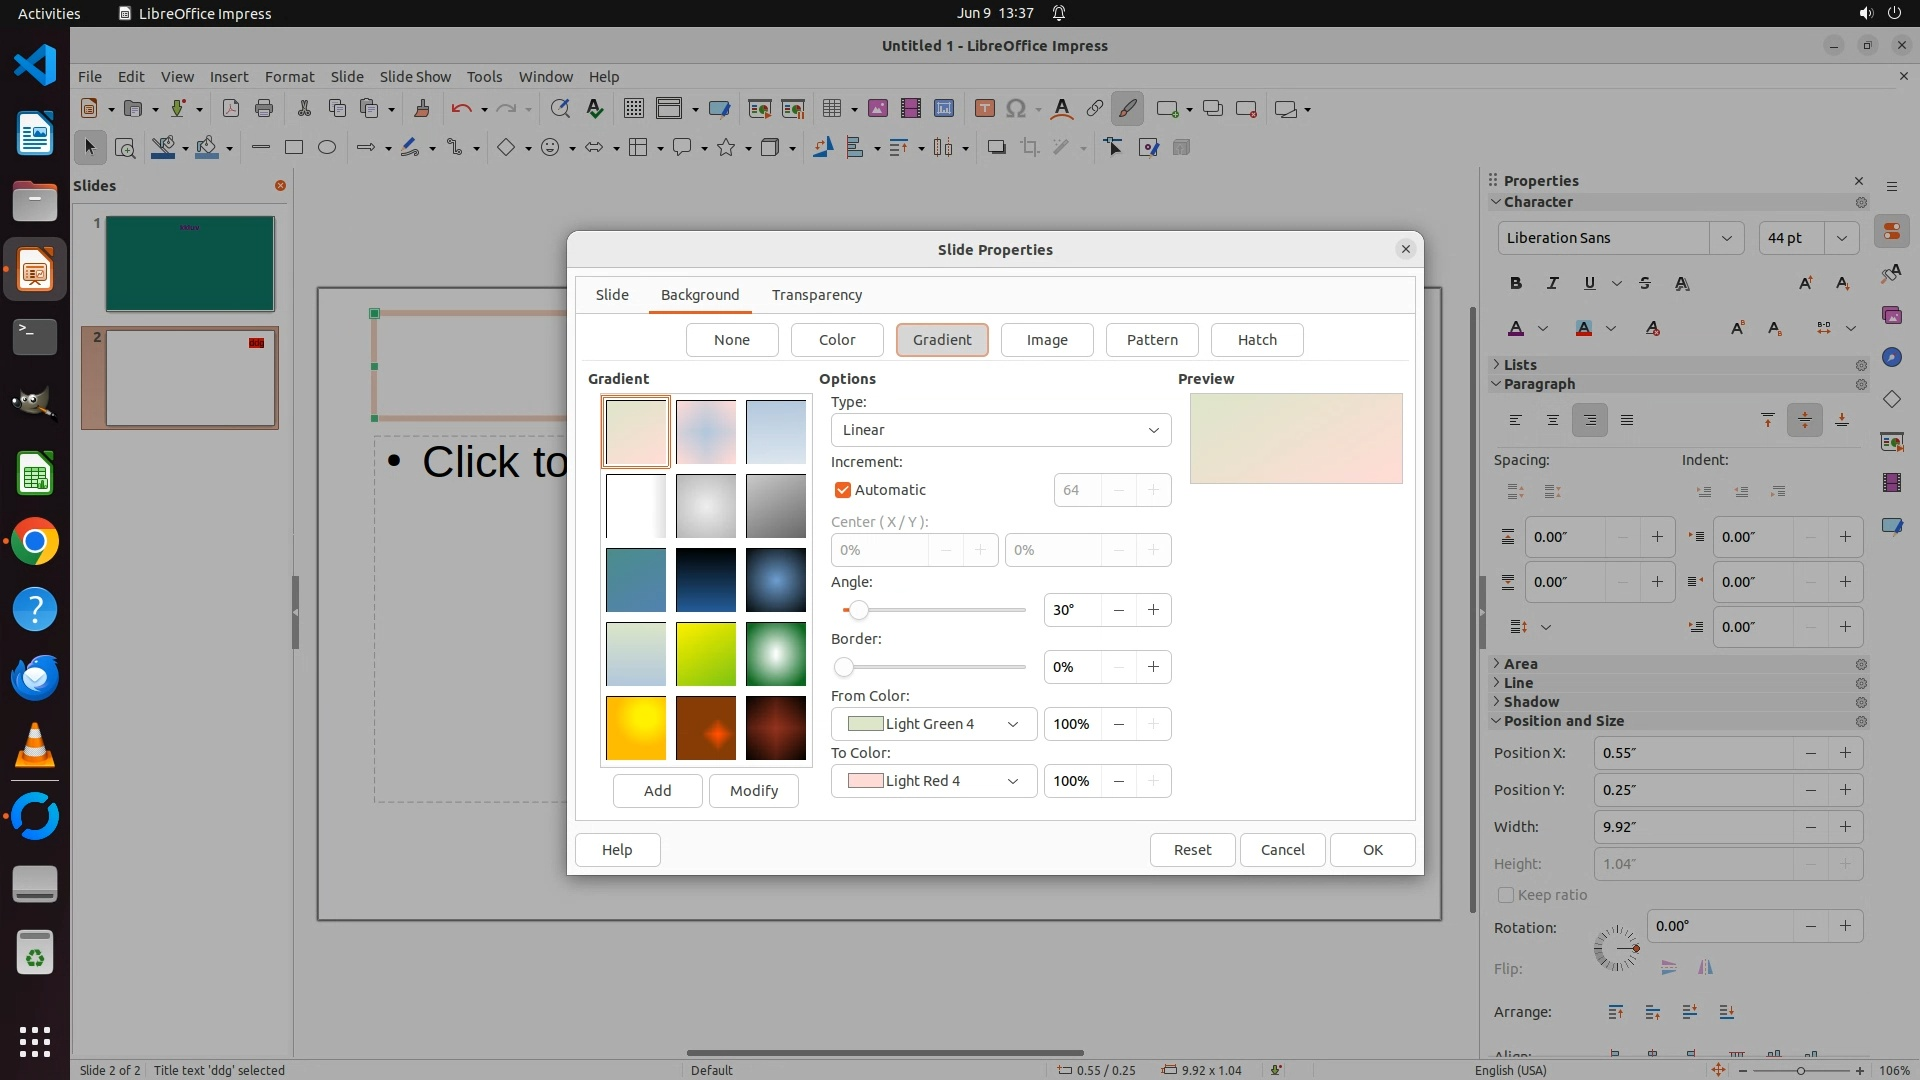This screenshot has width=1920, height=1080.
Task: Open the Slide Show menu
Action: point(415,76)
